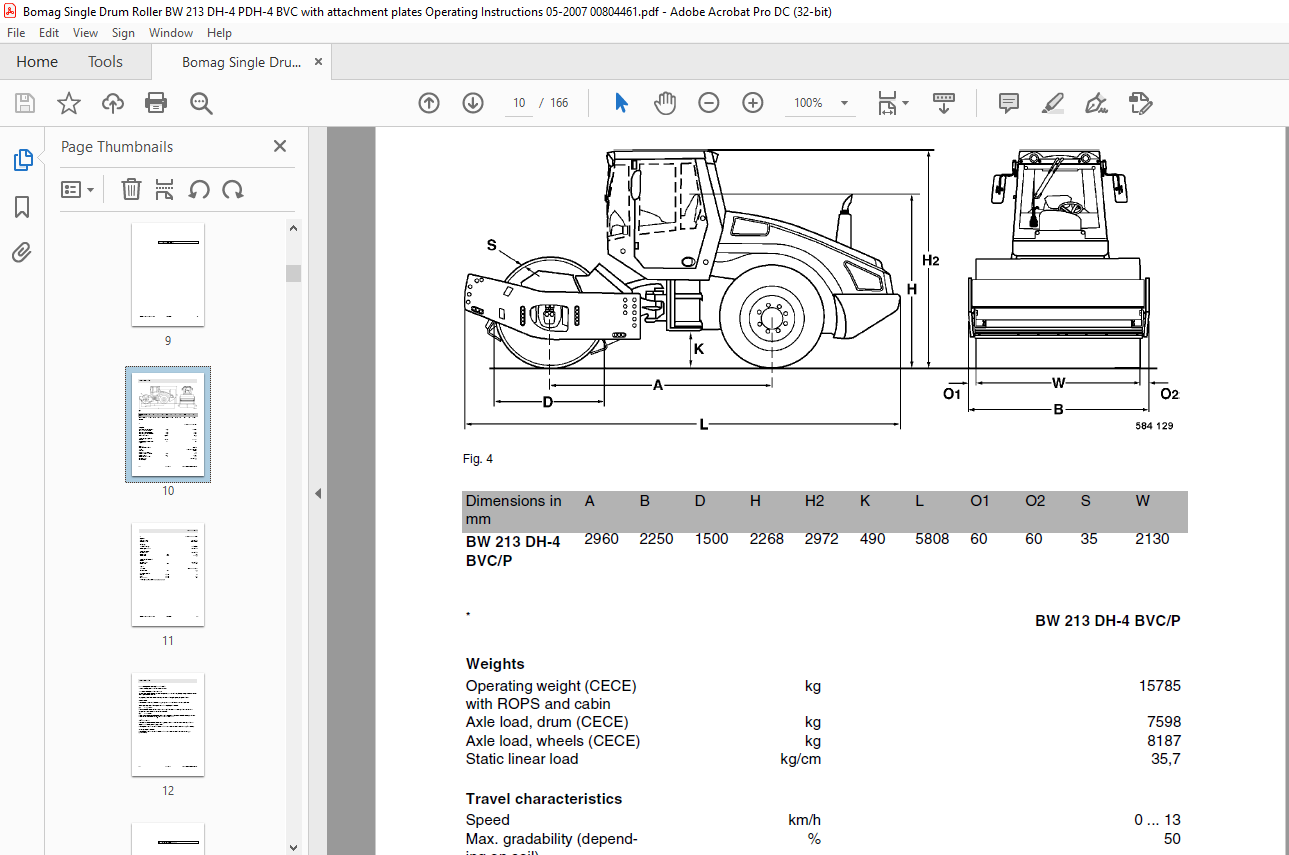Select page 10 thumbnail

pyautogui.click(x=168, y=424)
